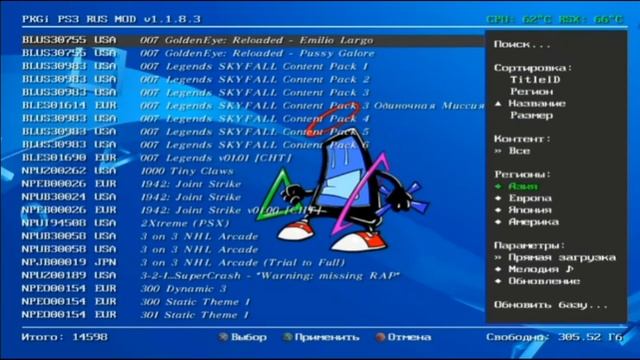The height and width of the screenshot is (360, 640).
Task: Toggle the Европа region filter
Action: pos(530,198)
